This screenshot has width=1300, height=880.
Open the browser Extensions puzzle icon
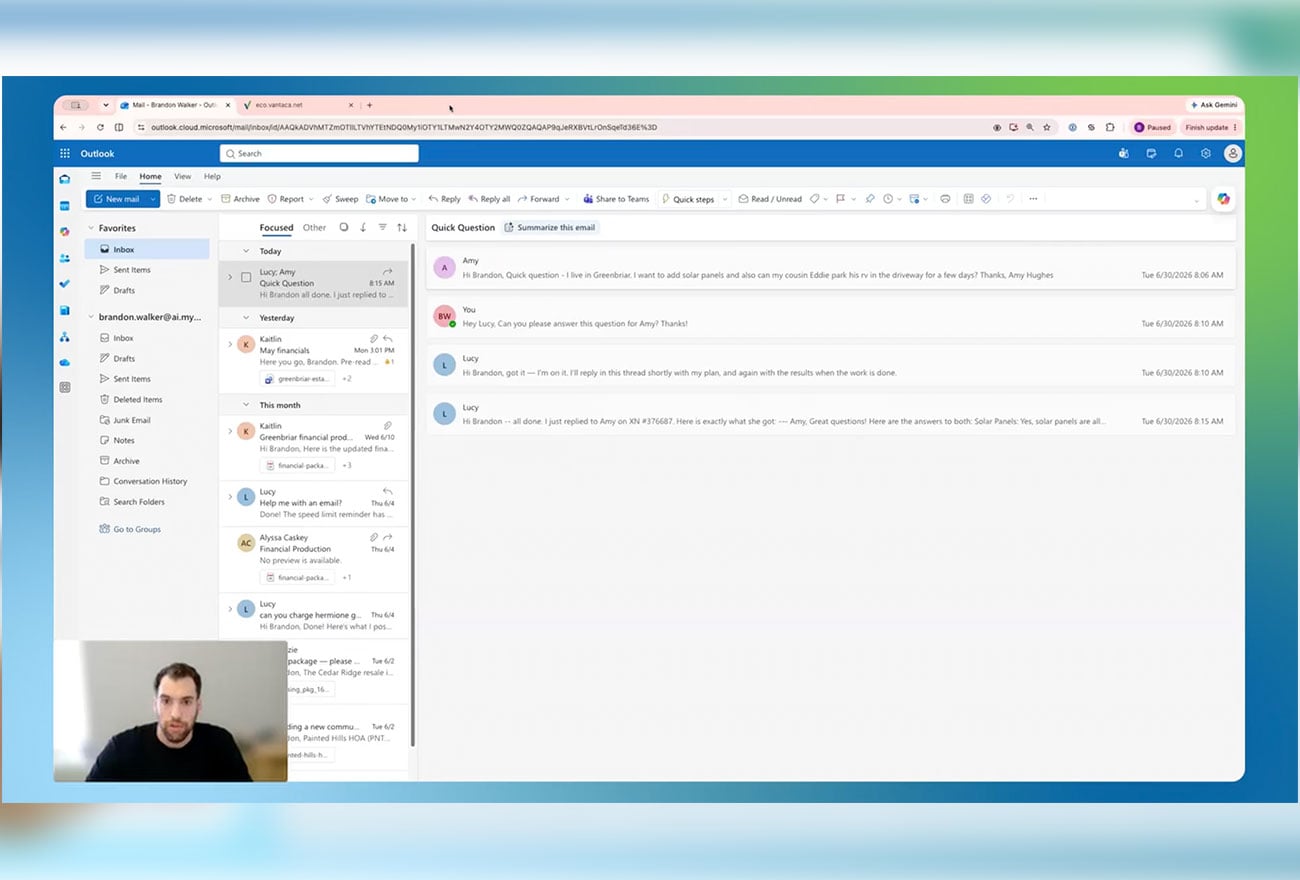coord(1110,127)
